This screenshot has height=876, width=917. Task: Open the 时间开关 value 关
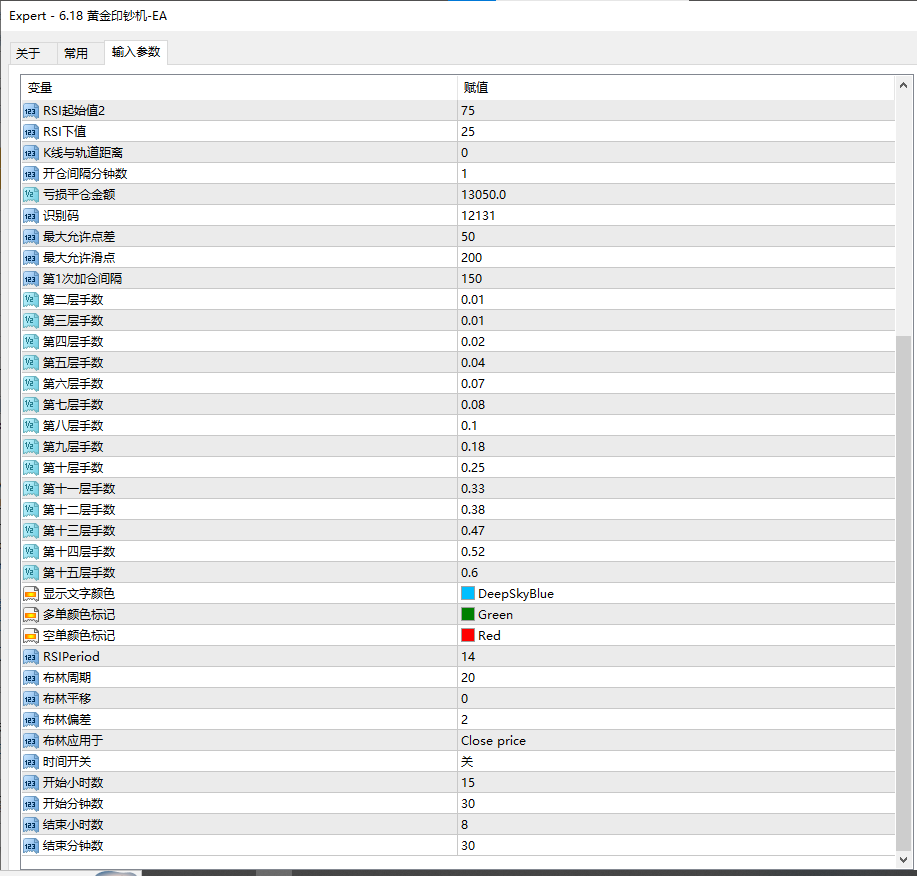click(x=467, y=762)
